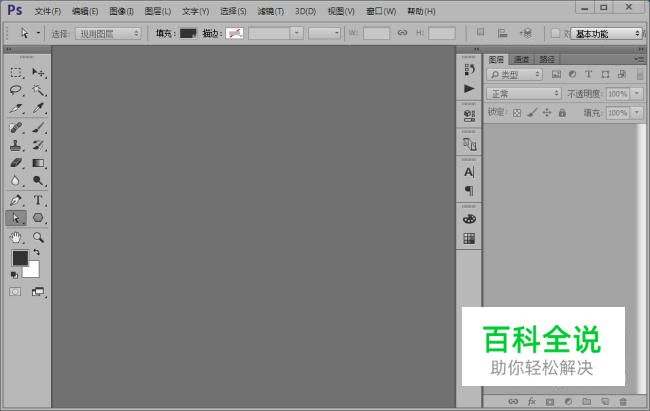Select the Blur tool
The width and height of the screenshot is (650, 411).
click(x=16, y=181)
